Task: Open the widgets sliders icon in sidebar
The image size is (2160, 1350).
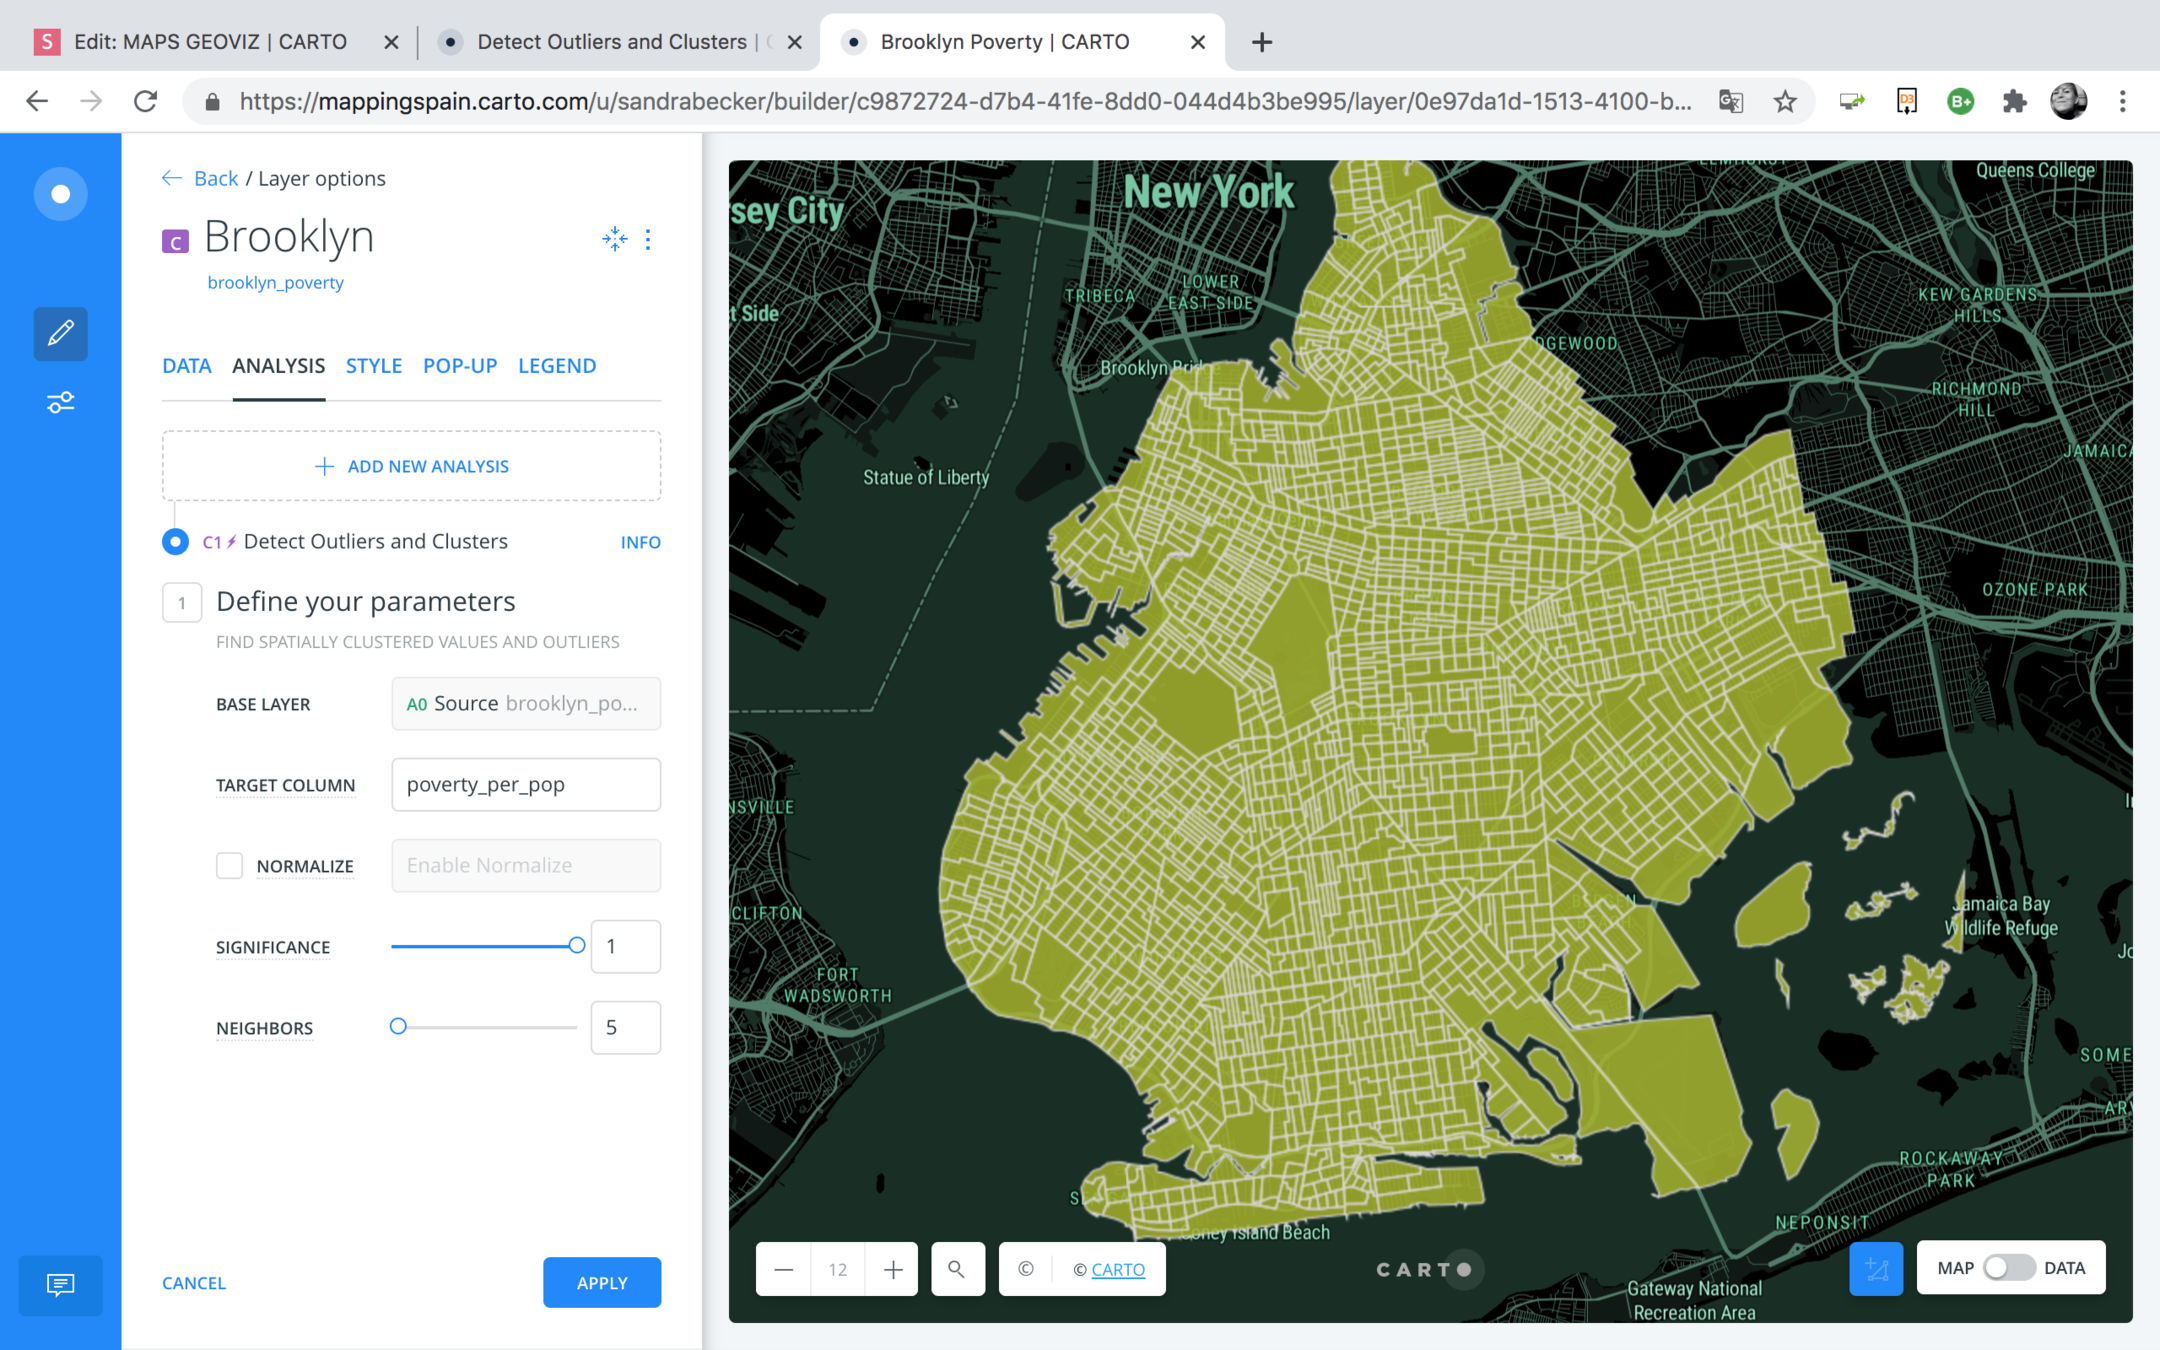Action: pos(60,402)
